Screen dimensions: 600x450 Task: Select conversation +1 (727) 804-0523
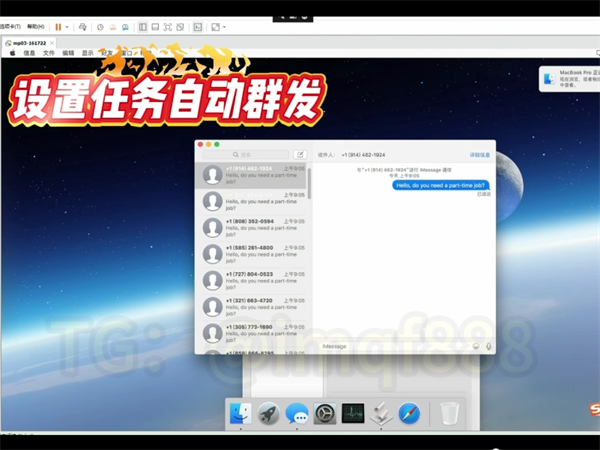tap(255, 280)
